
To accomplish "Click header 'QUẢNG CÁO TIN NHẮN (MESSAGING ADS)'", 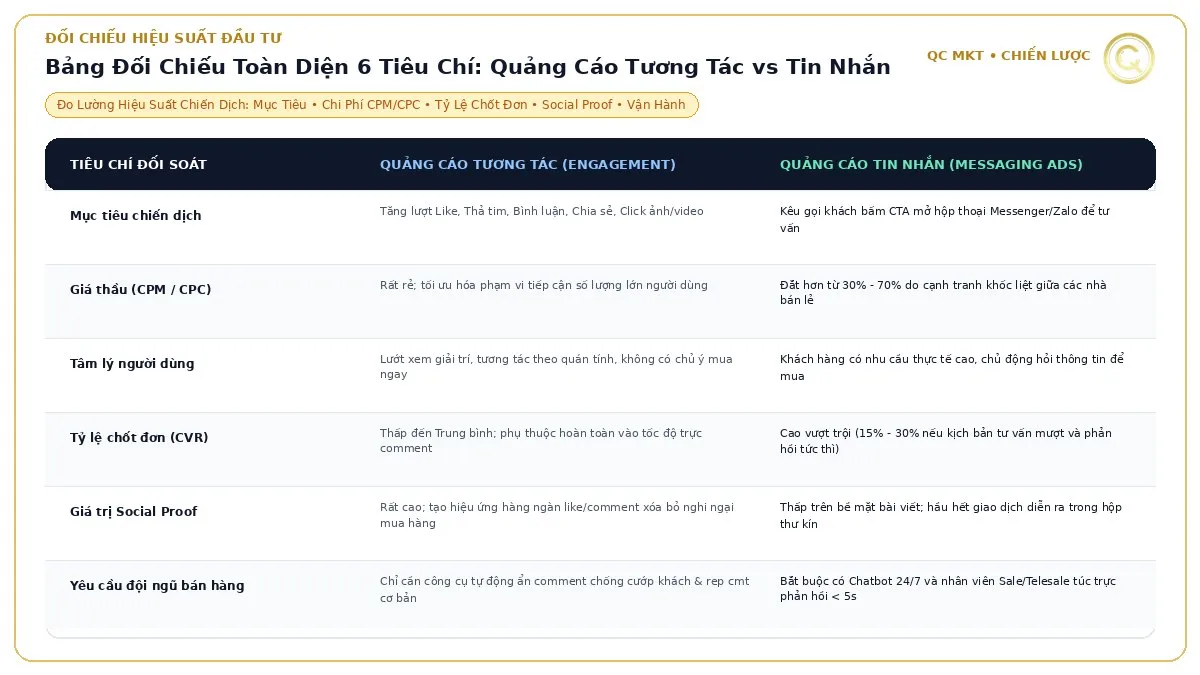I will (931, 164).
